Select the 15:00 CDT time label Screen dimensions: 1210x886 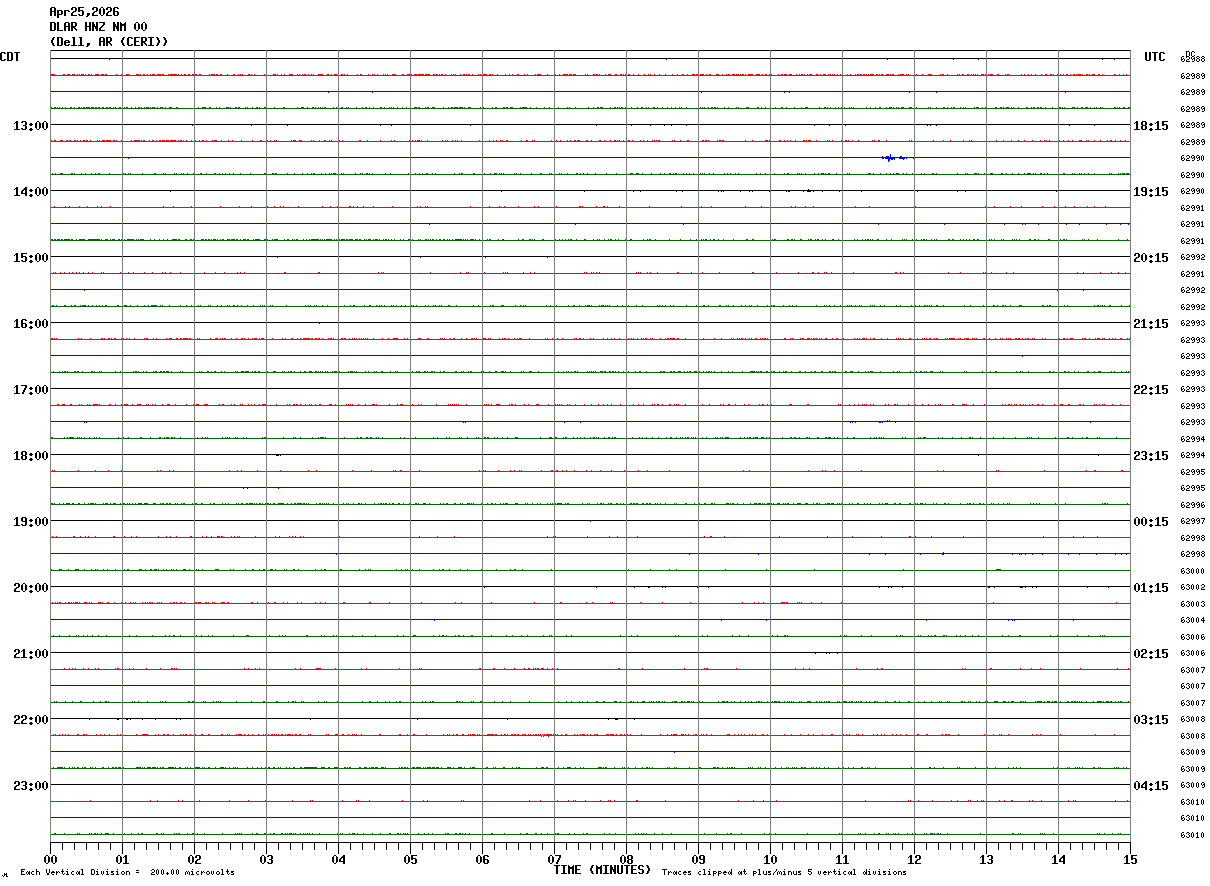[x=31, y=257]
